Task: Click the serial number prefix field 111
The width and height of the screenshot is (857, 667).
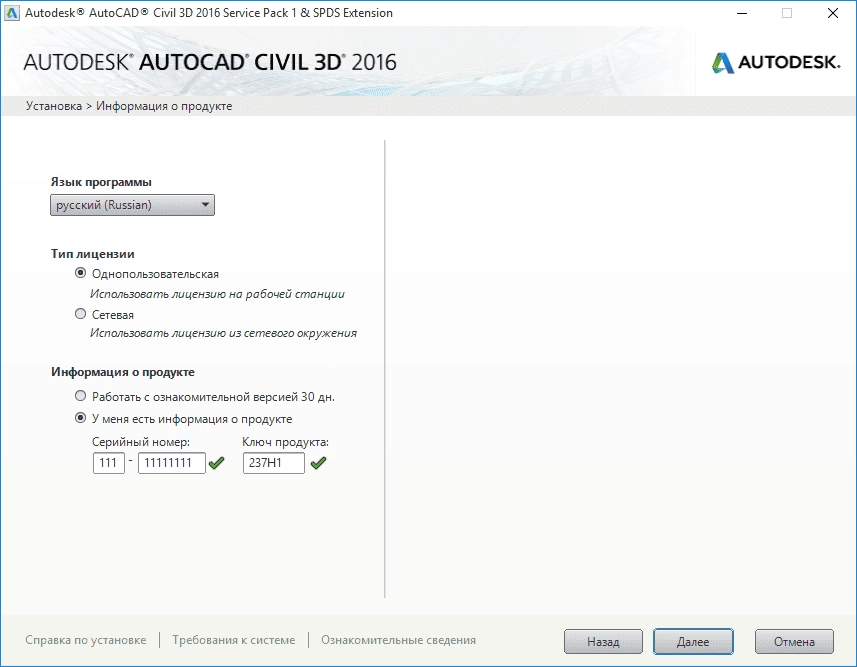Action: click(109, 463)
